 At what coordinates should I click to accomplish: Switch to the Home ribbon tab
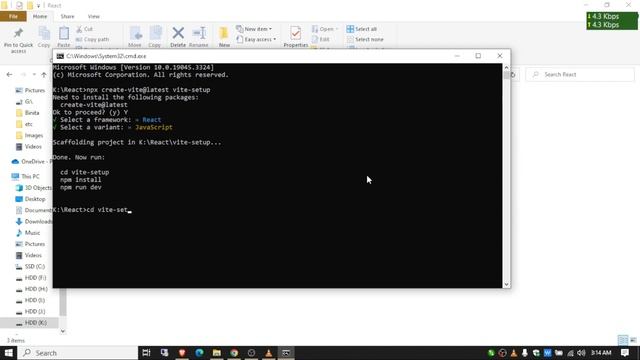point(40,16)
